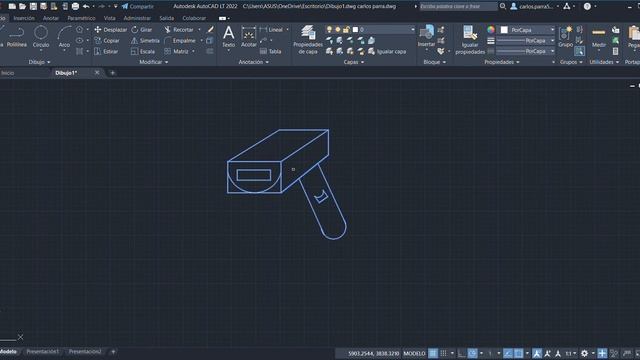The image size is (640, 360).
Task: Click the Compartir button
Action: [x=138, y=7]
